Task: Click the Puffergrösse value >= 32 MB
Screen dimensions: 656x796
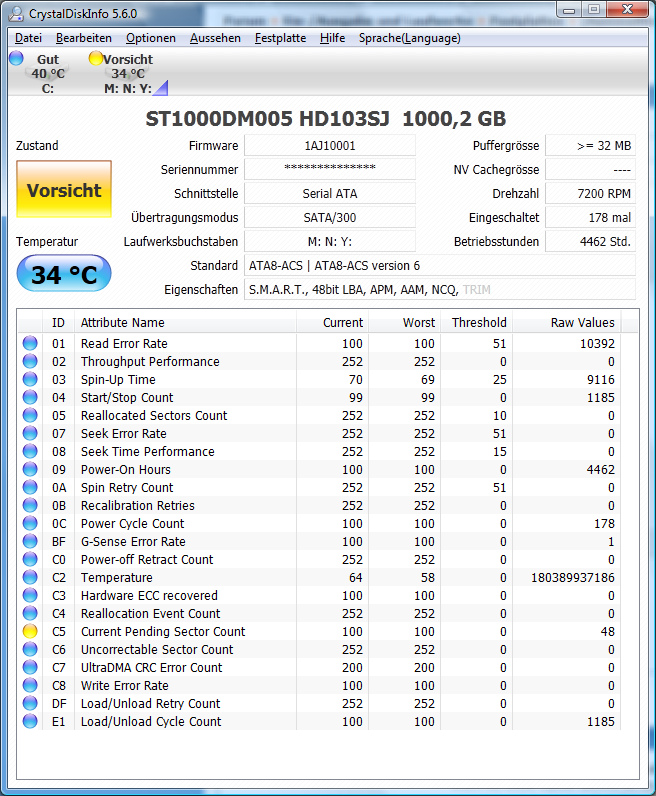Action: 590,146
